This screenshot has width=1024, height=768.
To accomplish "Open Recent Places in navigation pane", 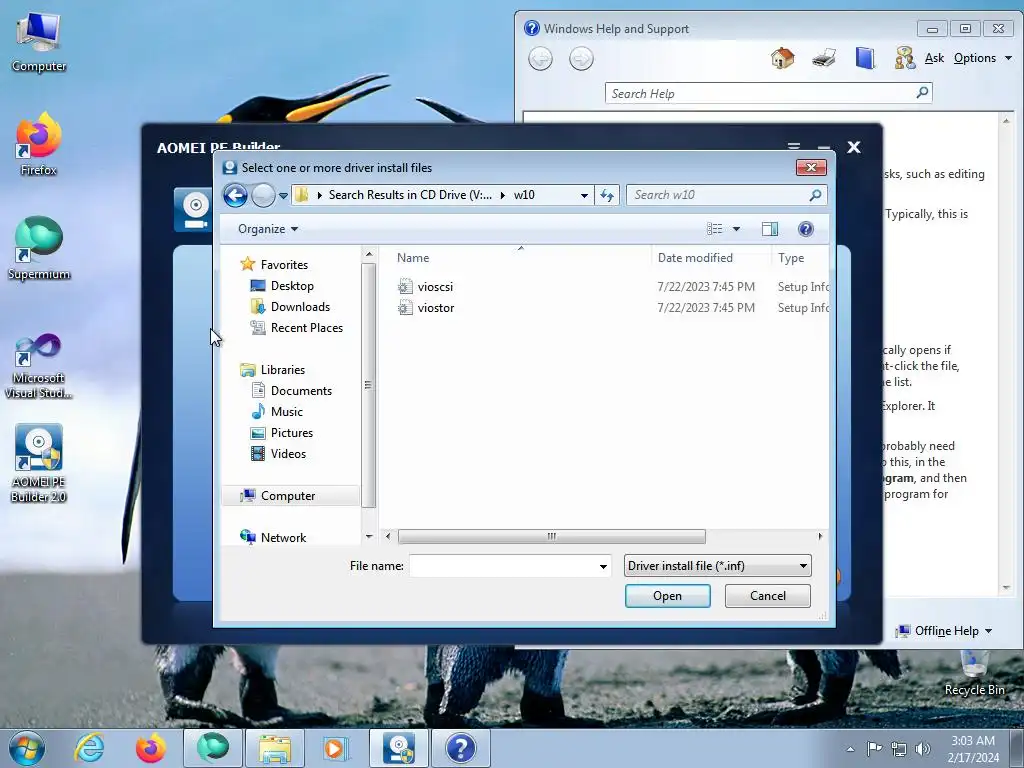I will [x=306, y=328].
